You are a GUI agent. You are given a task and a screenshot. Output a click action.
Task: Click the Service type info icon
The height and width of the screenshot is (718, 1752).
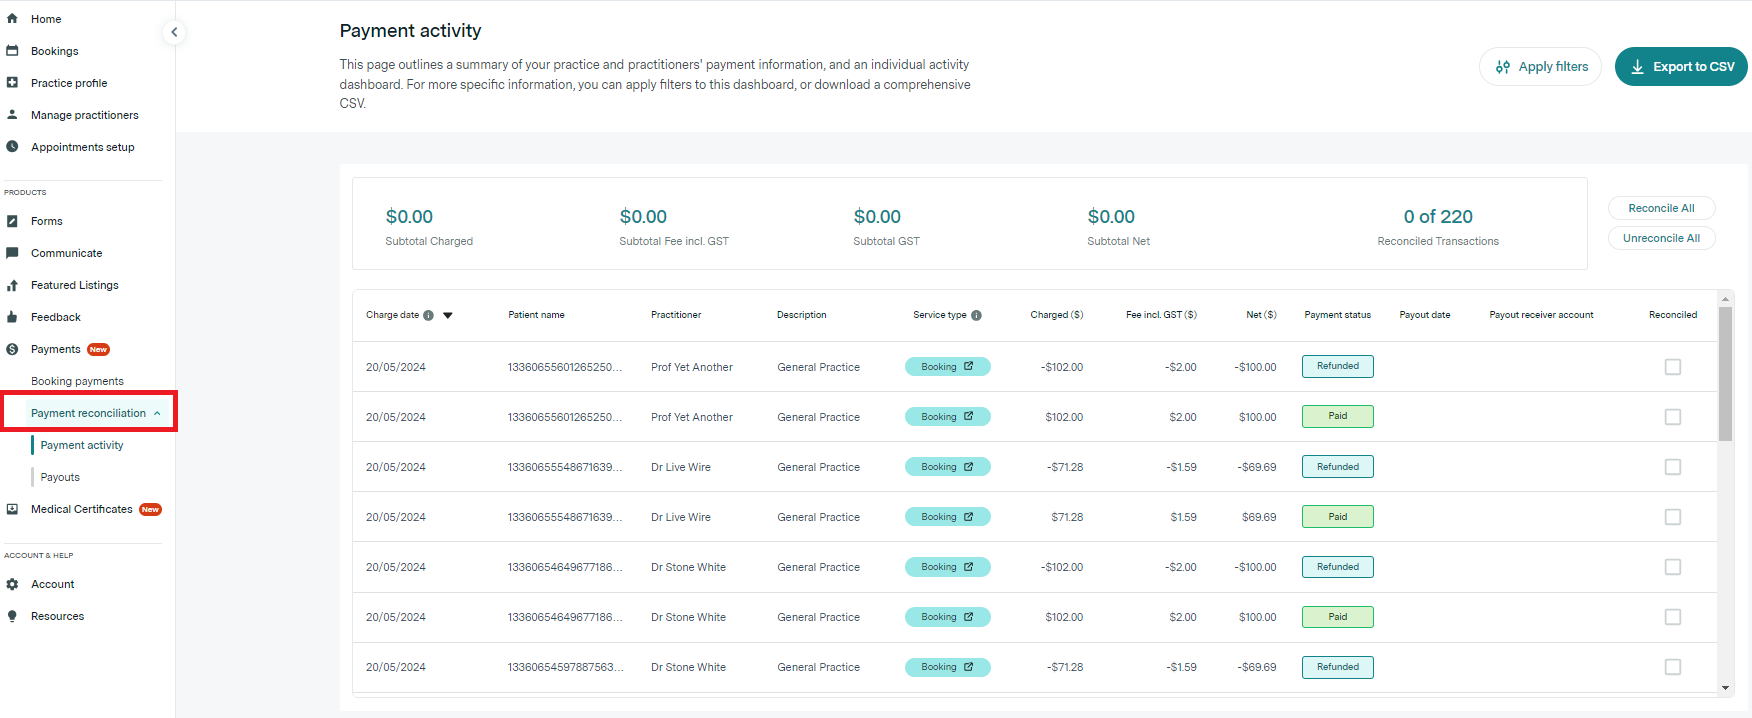point(976,315)
